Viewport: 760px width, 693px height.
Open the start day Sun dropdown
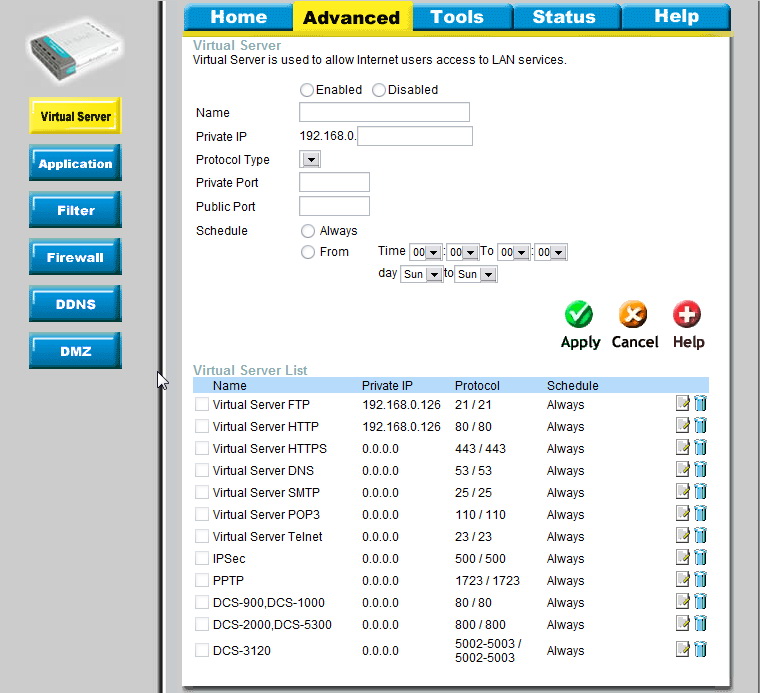(x=421, y=274)
